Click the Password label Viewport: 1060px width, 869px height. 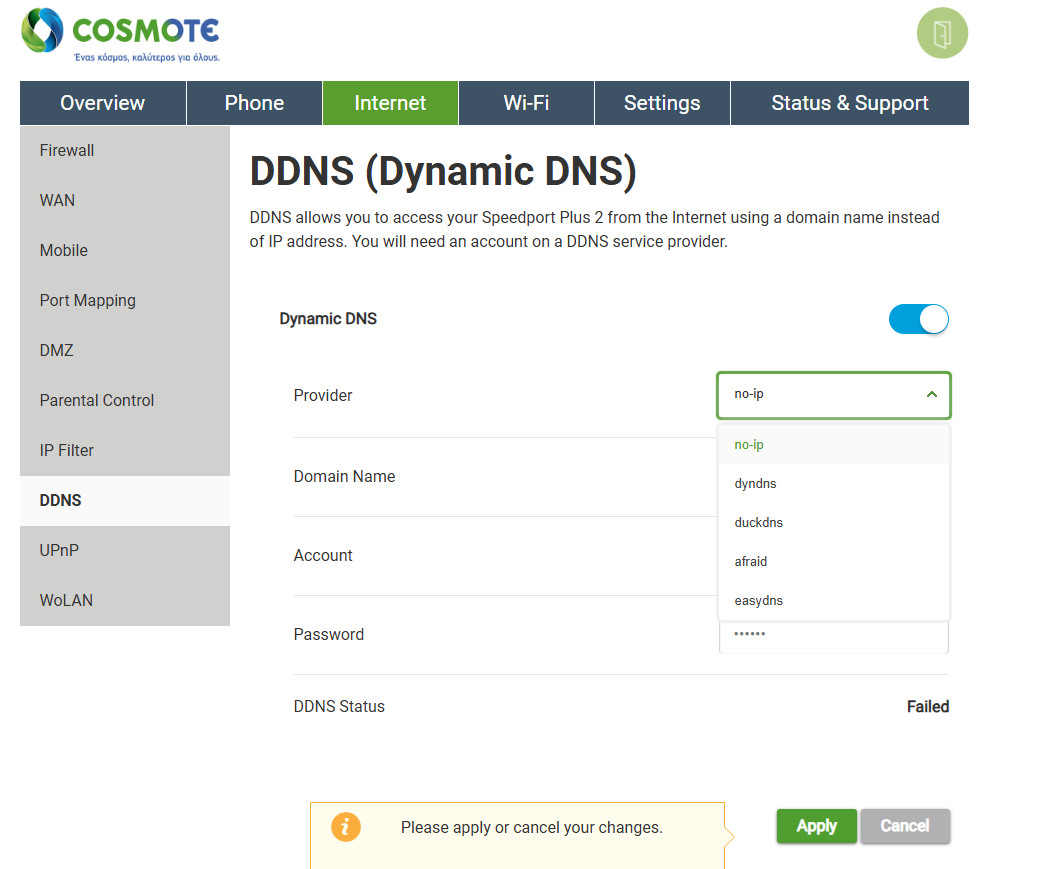[x=329, y=635]
